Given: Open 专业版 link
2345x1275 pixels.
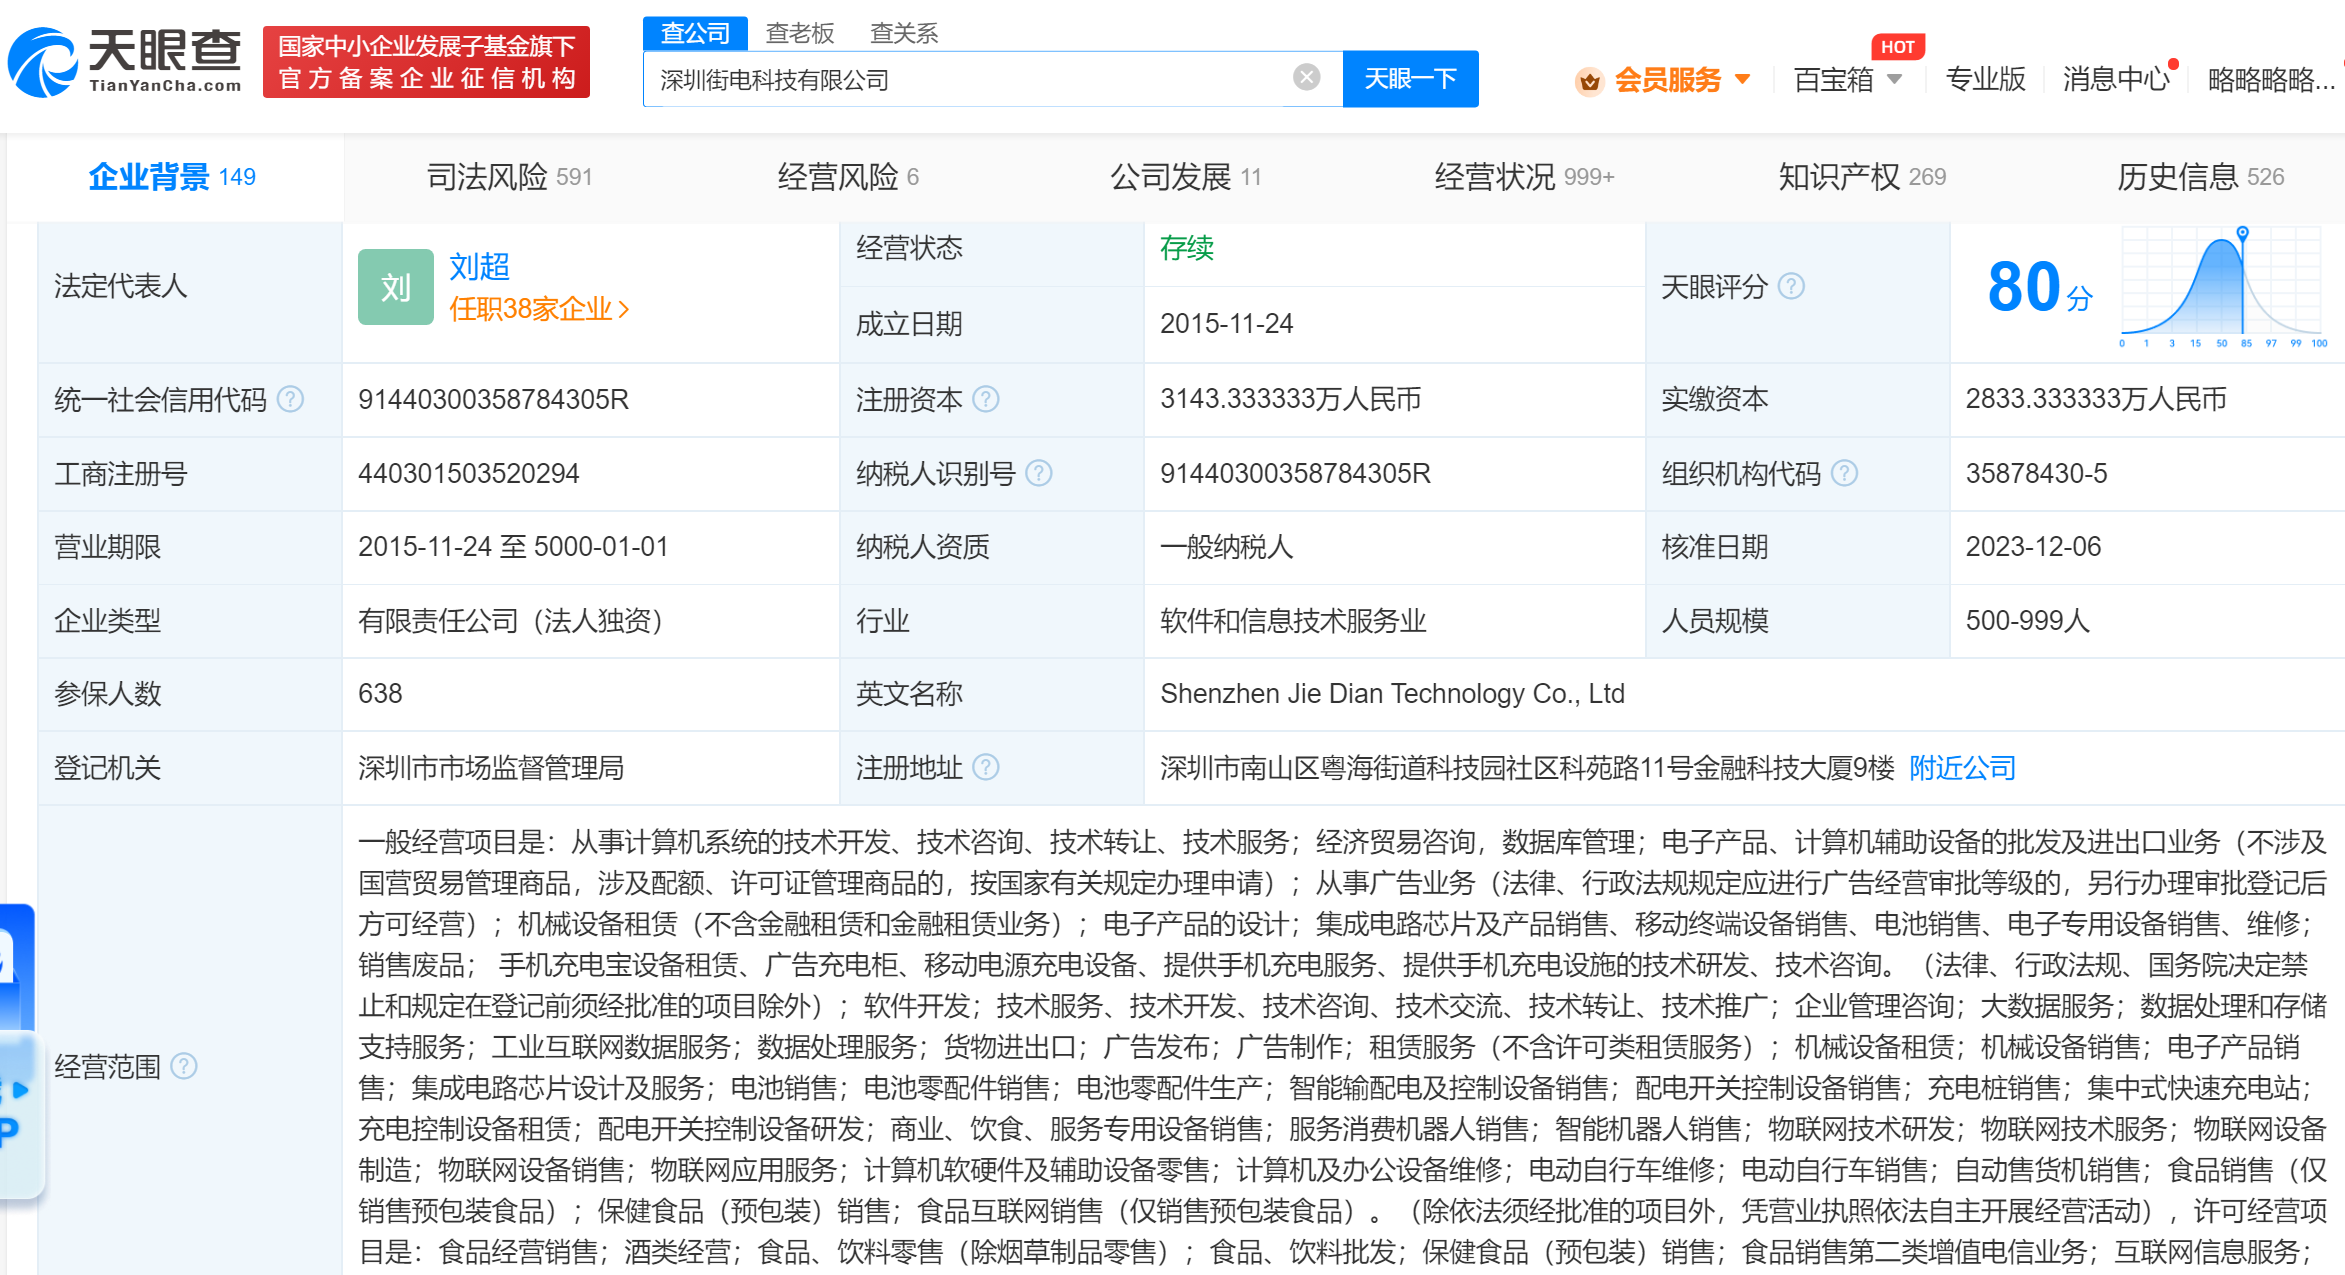Looking at the screenshot, I should pos(1985,79).
